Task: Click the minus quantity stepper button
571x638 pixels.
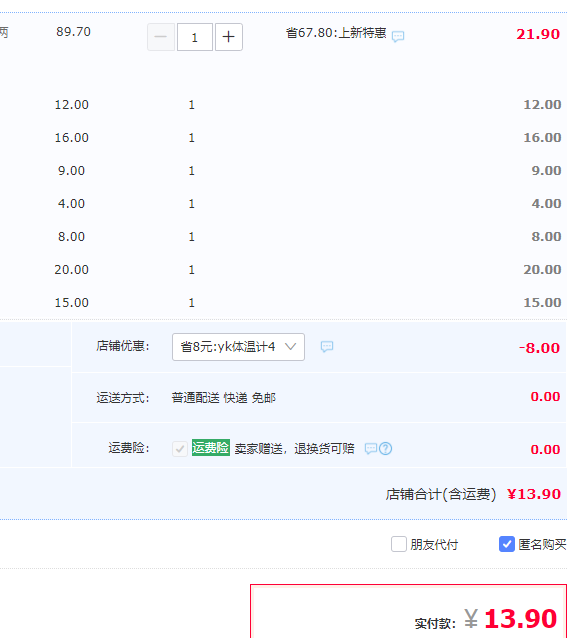Action: click(x=161, y=37)
